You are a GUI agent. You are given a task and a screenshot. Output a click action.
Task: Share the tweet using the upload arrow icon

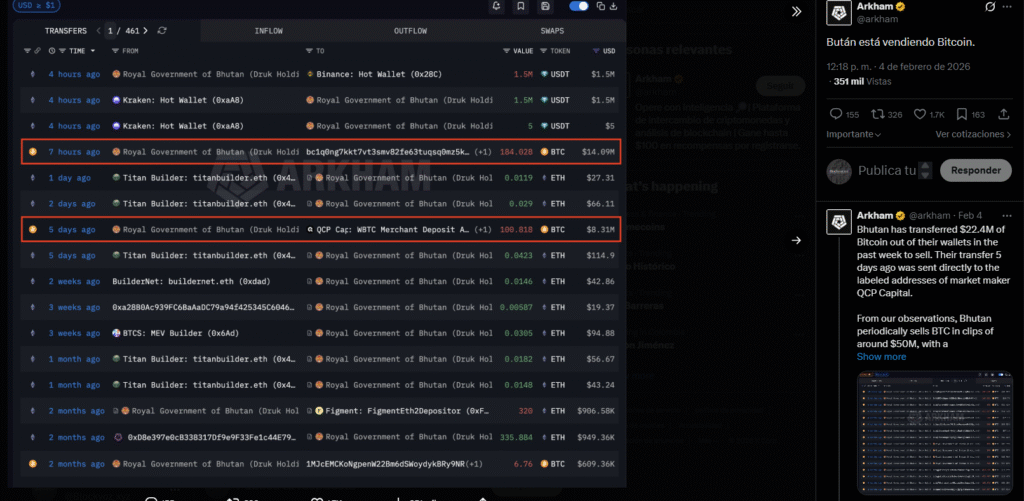coord(1004,115)
